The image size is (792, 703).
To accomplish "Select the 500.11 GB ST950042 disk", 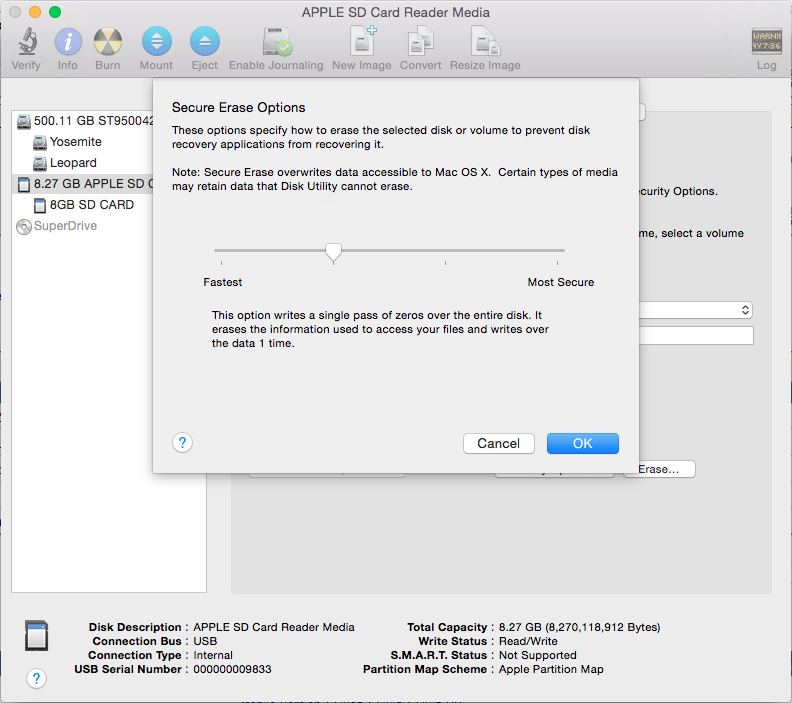I will [x=85, y=121].
